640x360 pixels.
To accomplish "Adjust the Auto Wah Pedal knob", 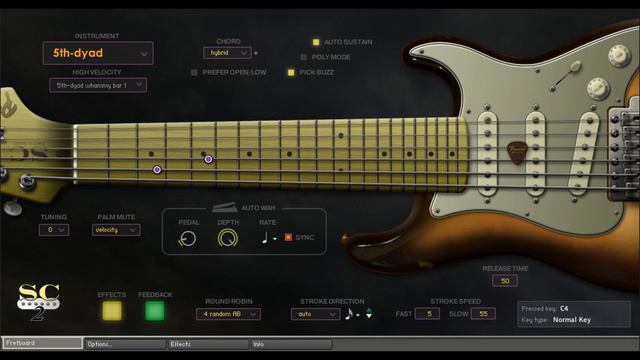I will (188, 238).
